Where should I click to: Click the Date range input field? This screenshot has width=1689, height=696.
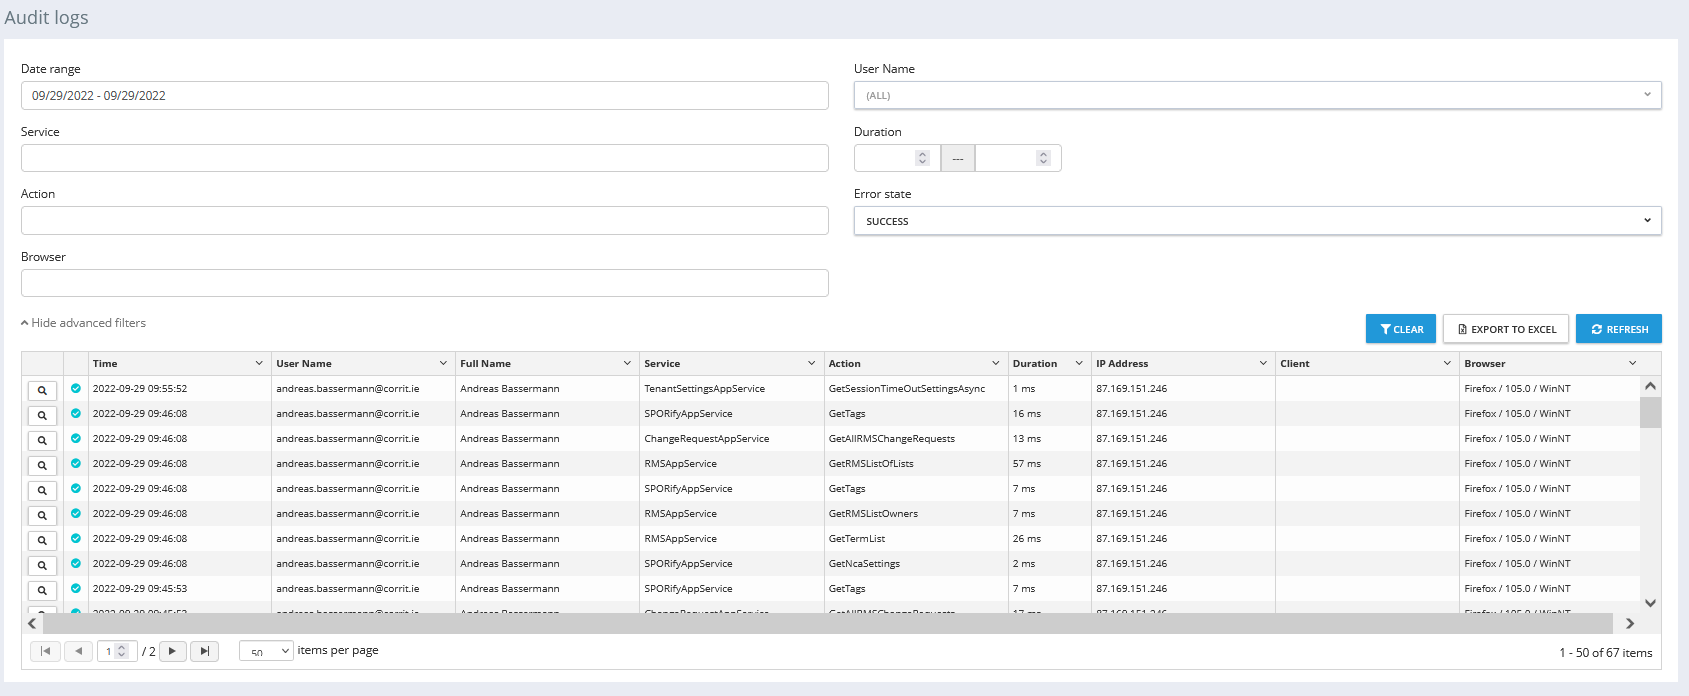tap(424, 96)
